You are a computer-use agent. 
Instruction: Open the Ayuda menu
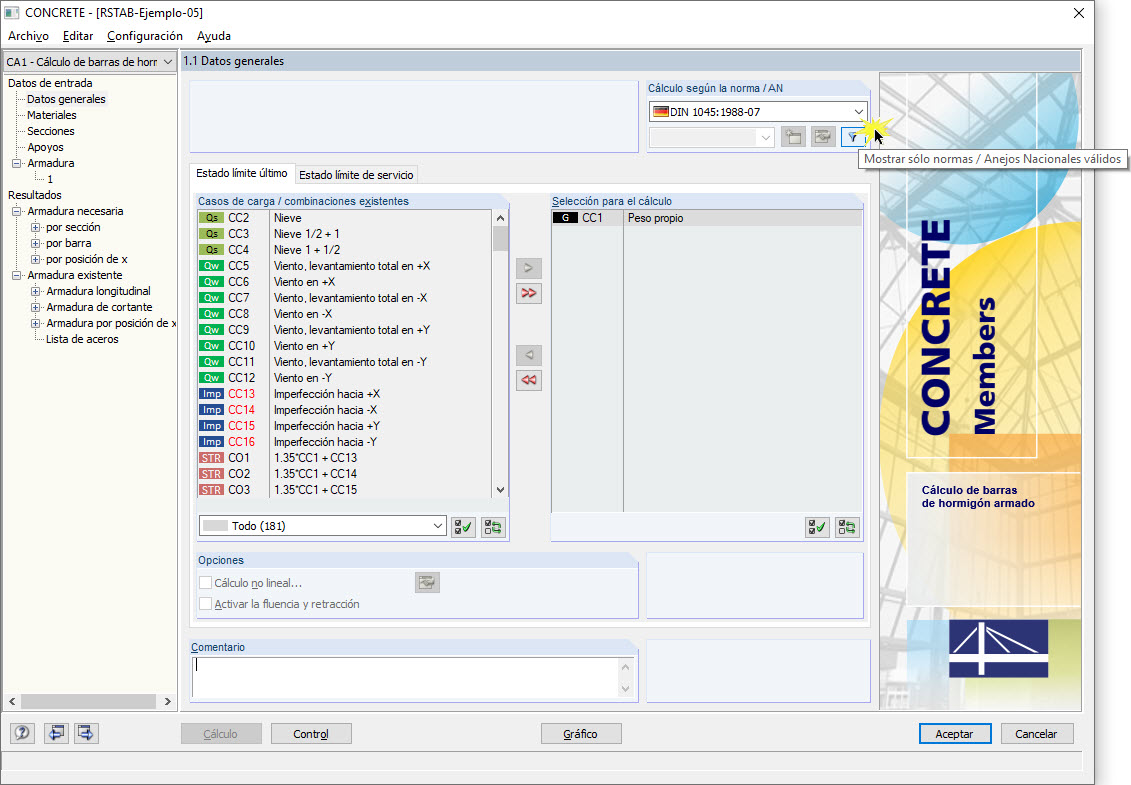coord(214,36)
